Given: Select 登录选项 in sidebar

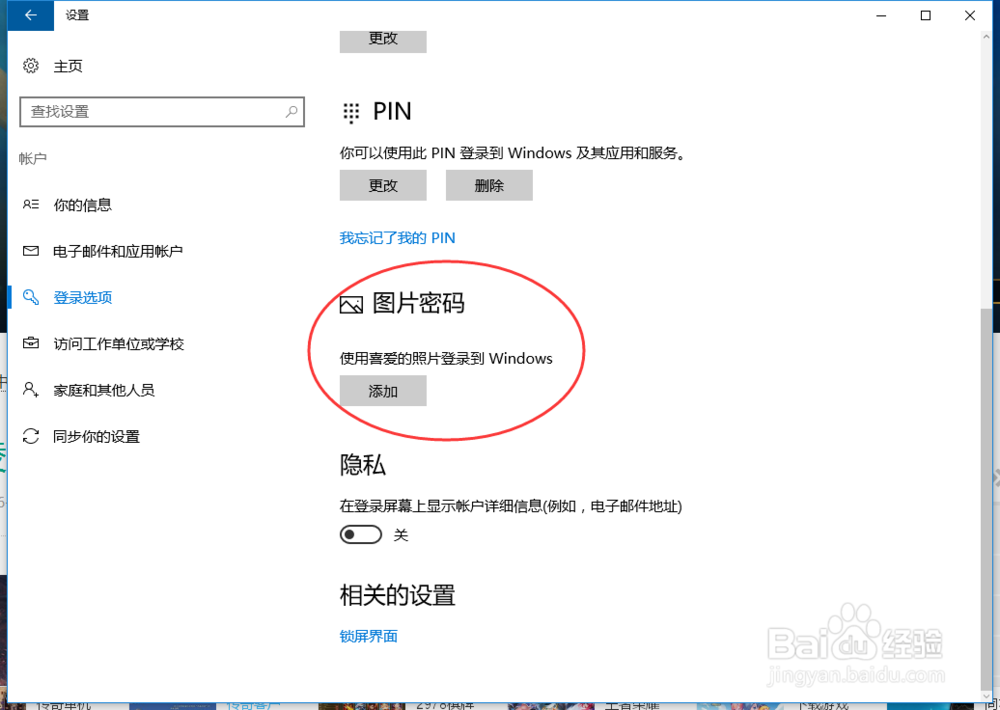Looking at the screenshot, I should click(x=83, y=297).
